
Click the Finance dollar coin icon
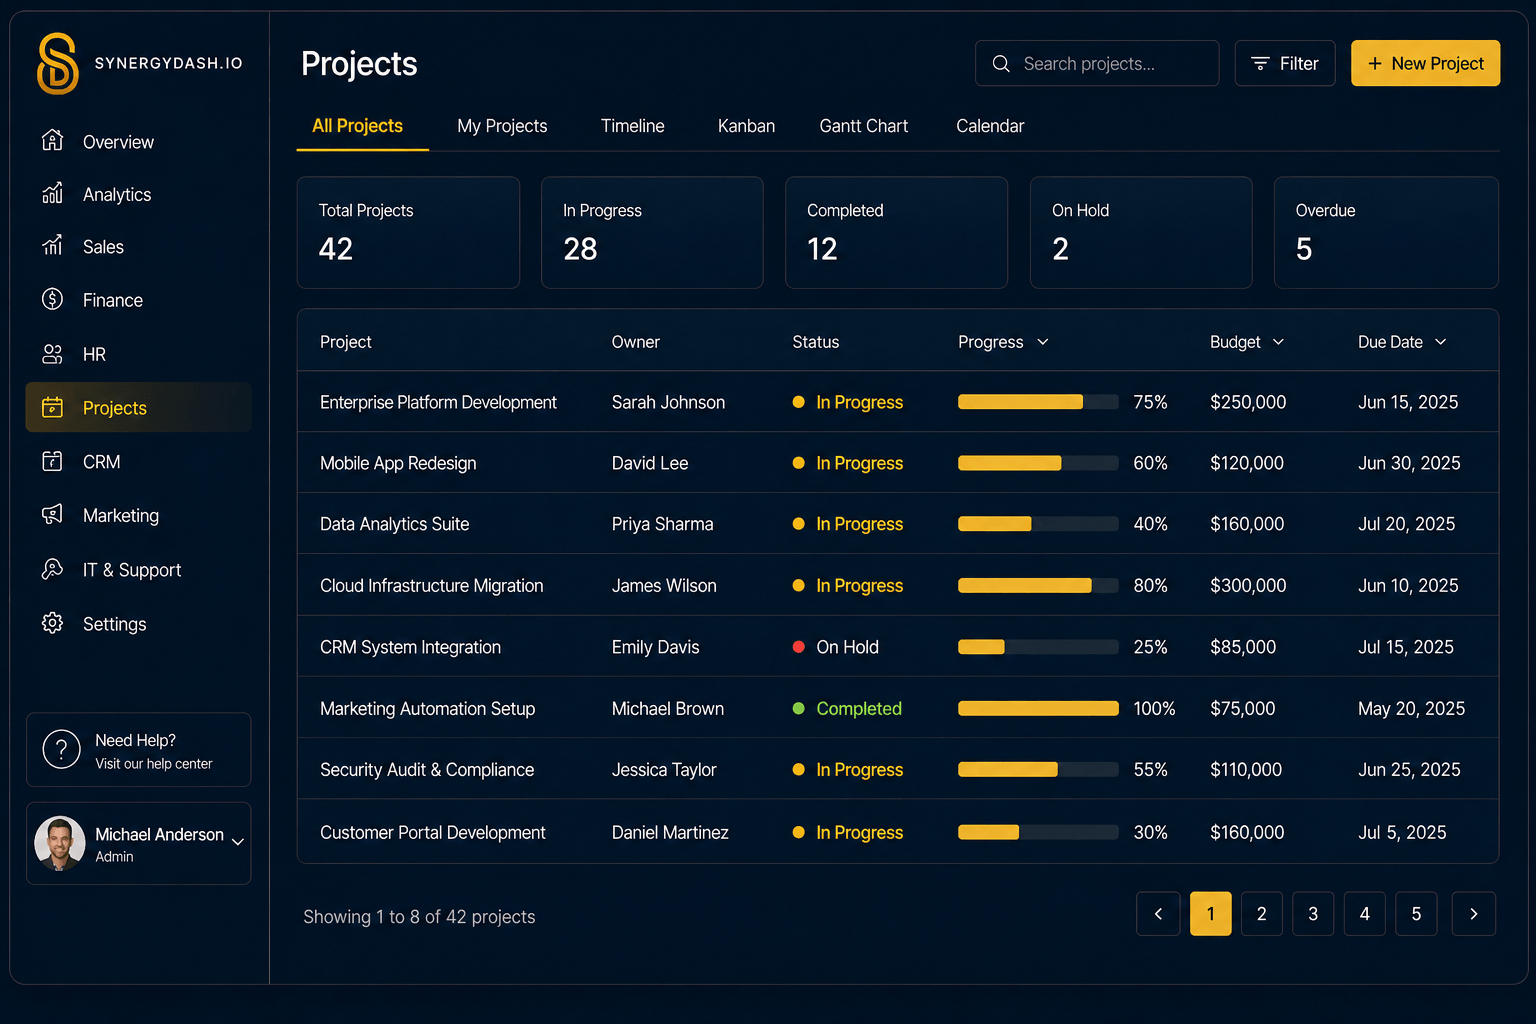(53, 299)
